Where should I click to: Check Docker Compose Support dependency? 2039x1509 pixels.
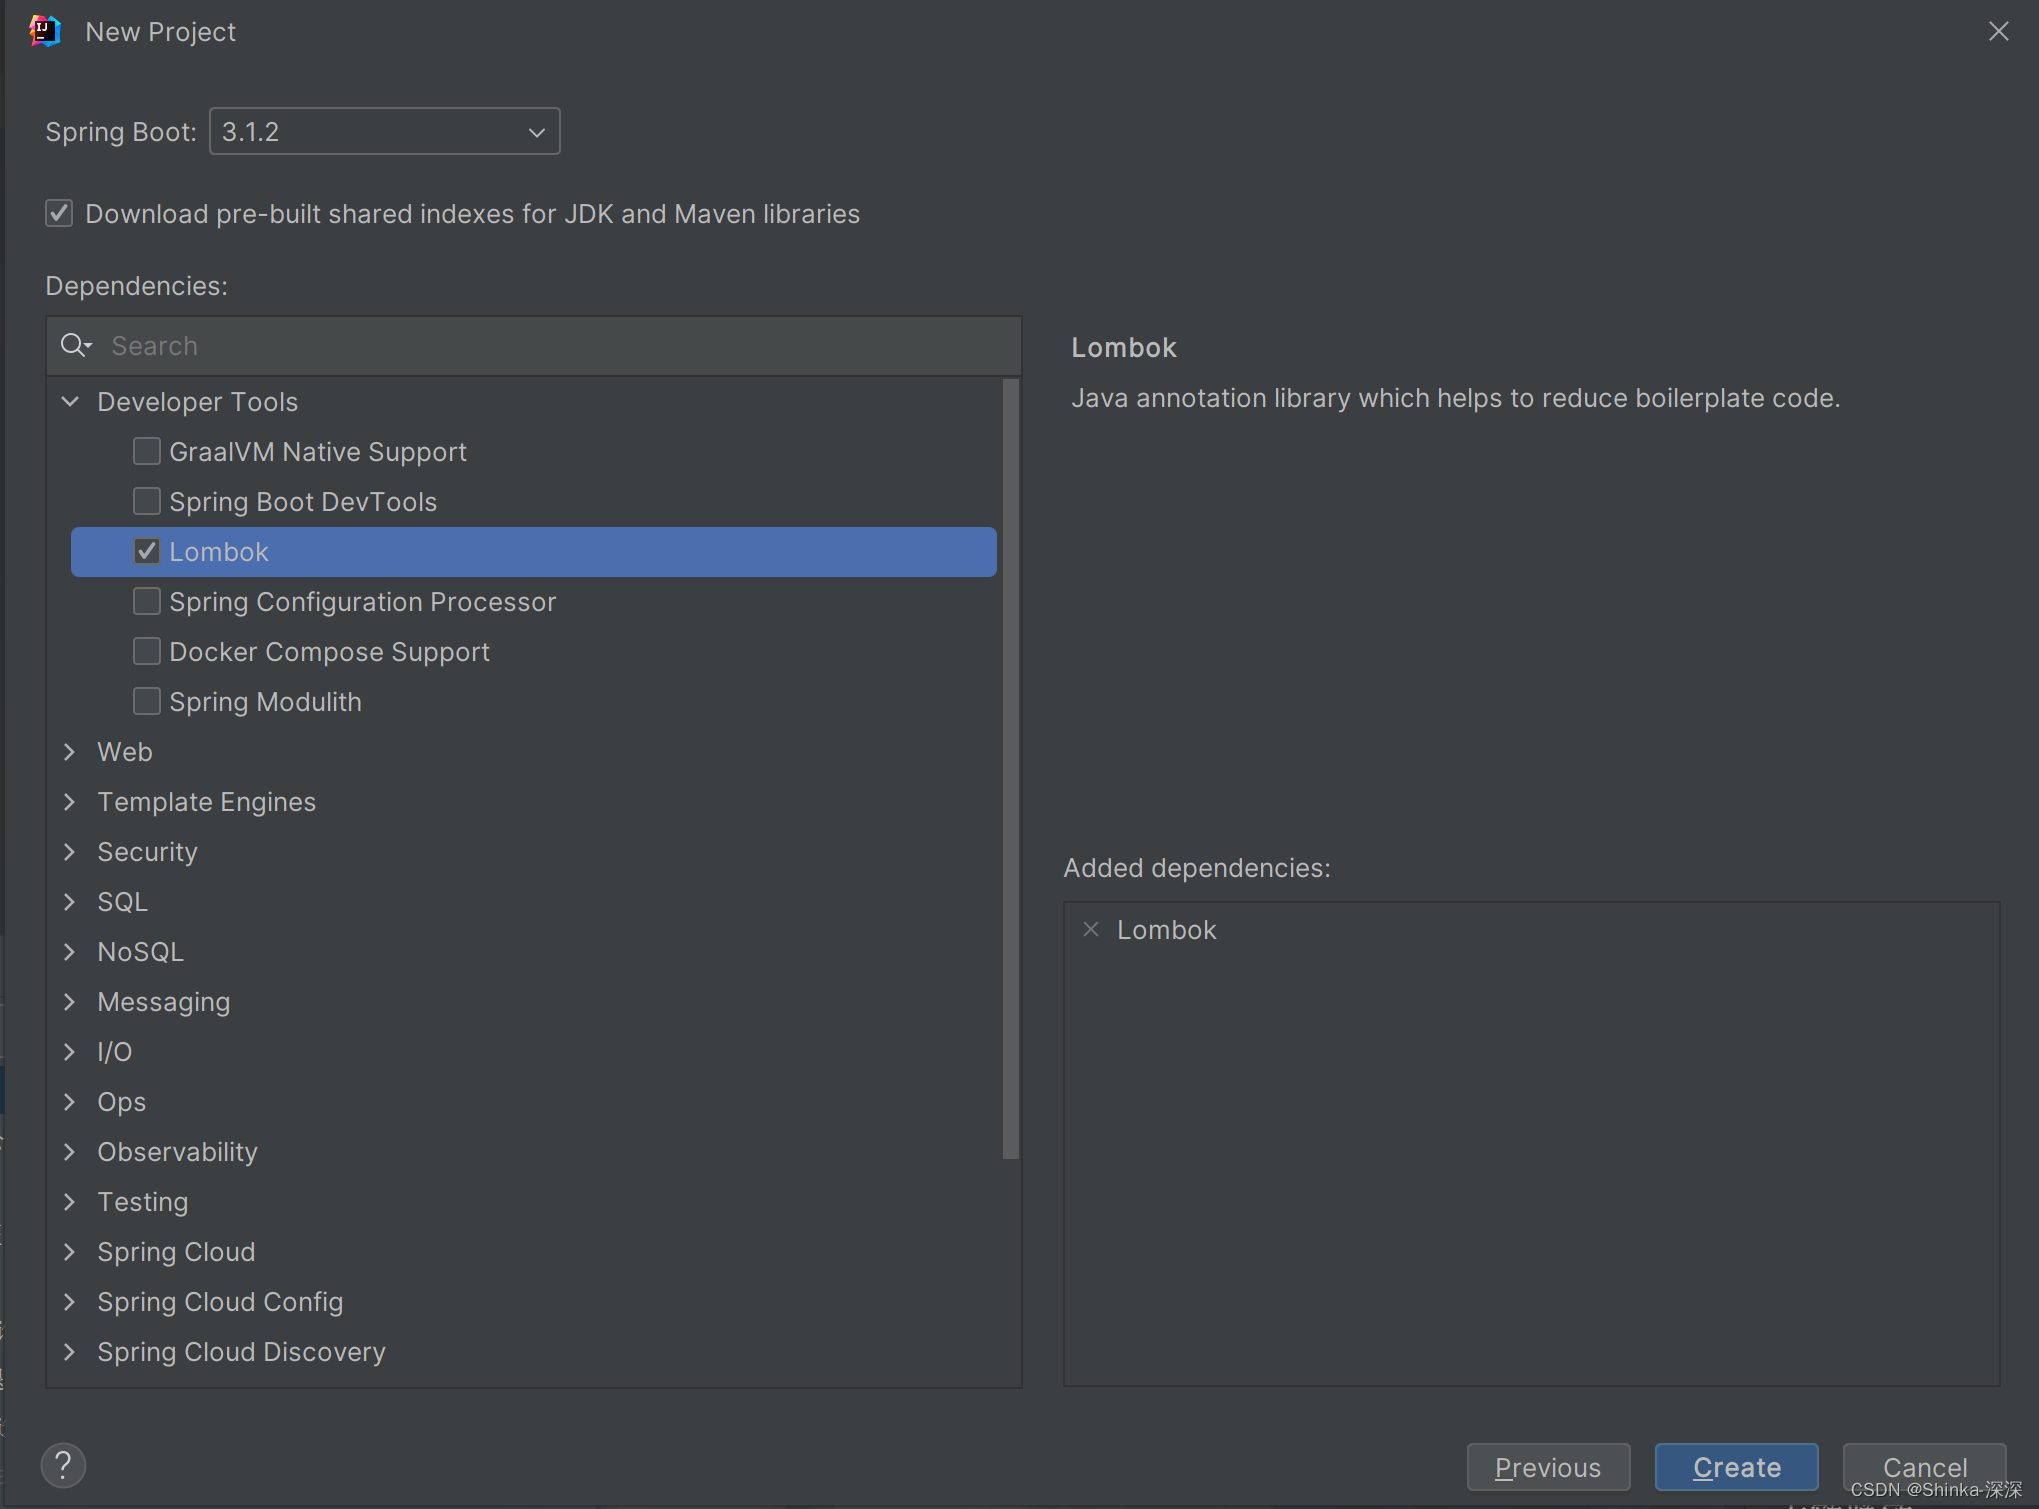tap(147, 651)
